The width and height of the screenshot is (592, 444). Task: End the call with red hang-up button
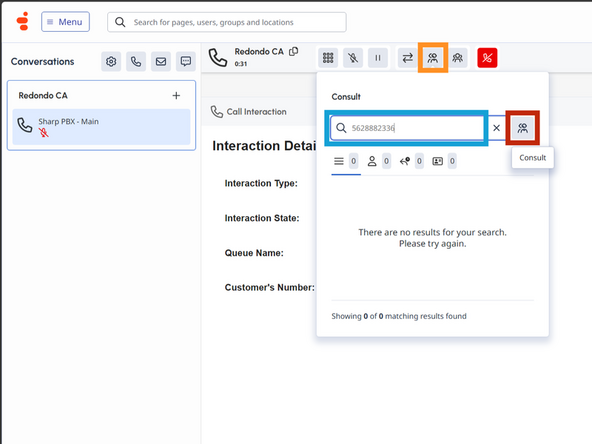pos(487,58)
